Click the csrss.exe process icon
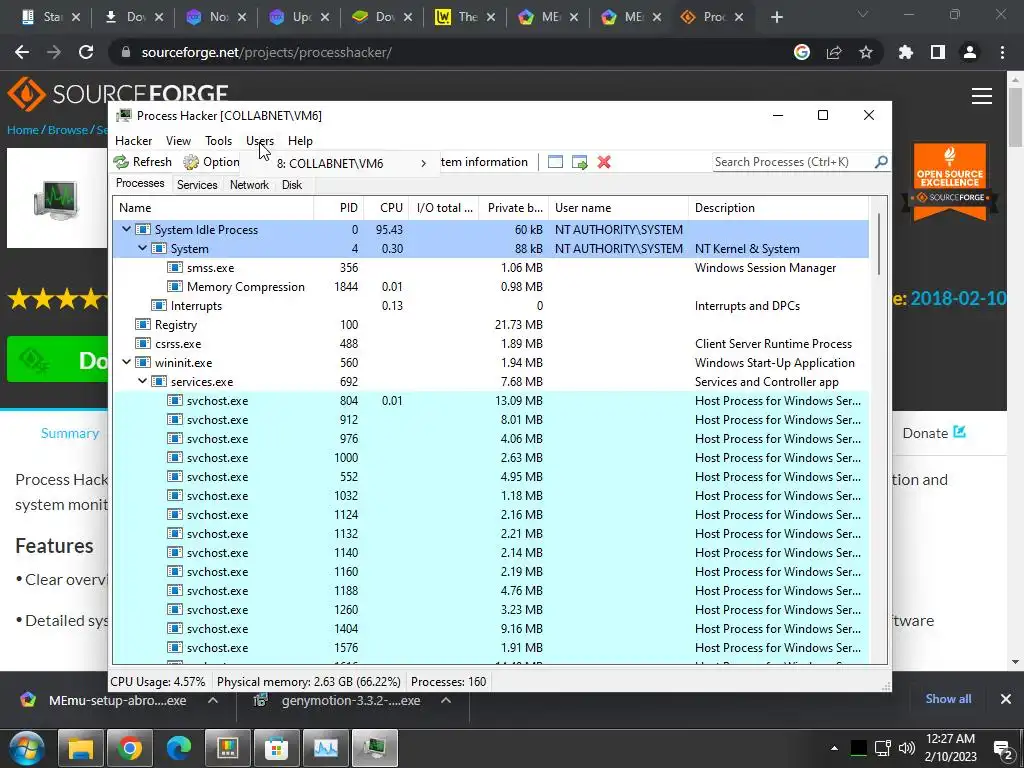Image resolution: width=1024 pixels, height=768 pixels. coord(142,344)
